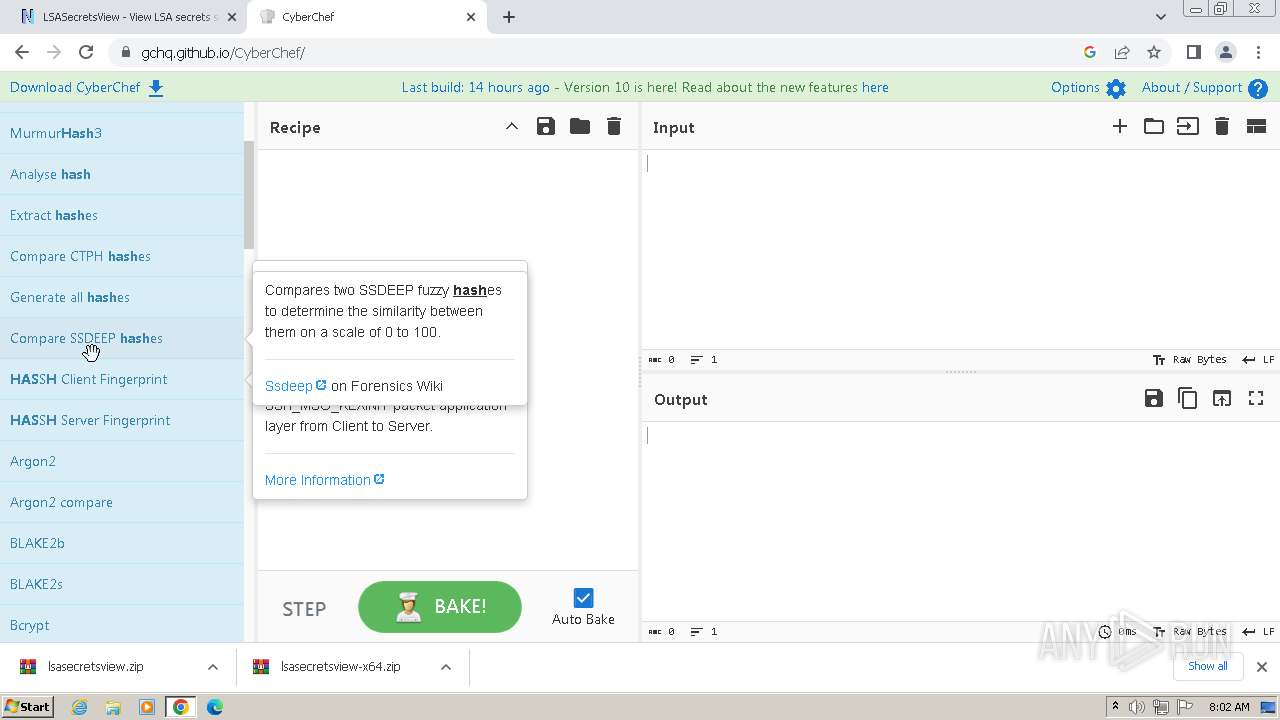Select Argon2 compare operation

(x=122, y=502)
